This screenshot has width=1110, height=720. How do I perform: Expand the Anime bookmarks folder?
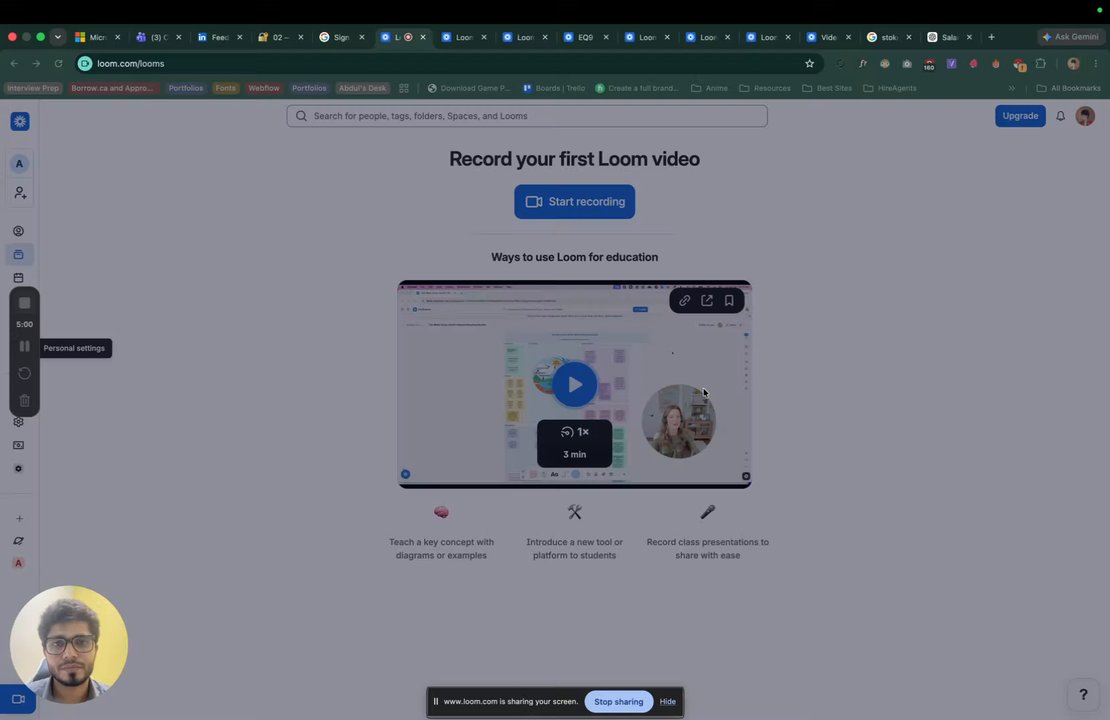pos(709,88)
